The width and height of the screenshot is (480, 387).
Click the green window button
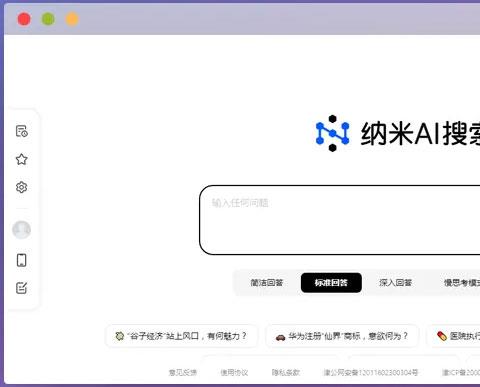pos(48,19)
